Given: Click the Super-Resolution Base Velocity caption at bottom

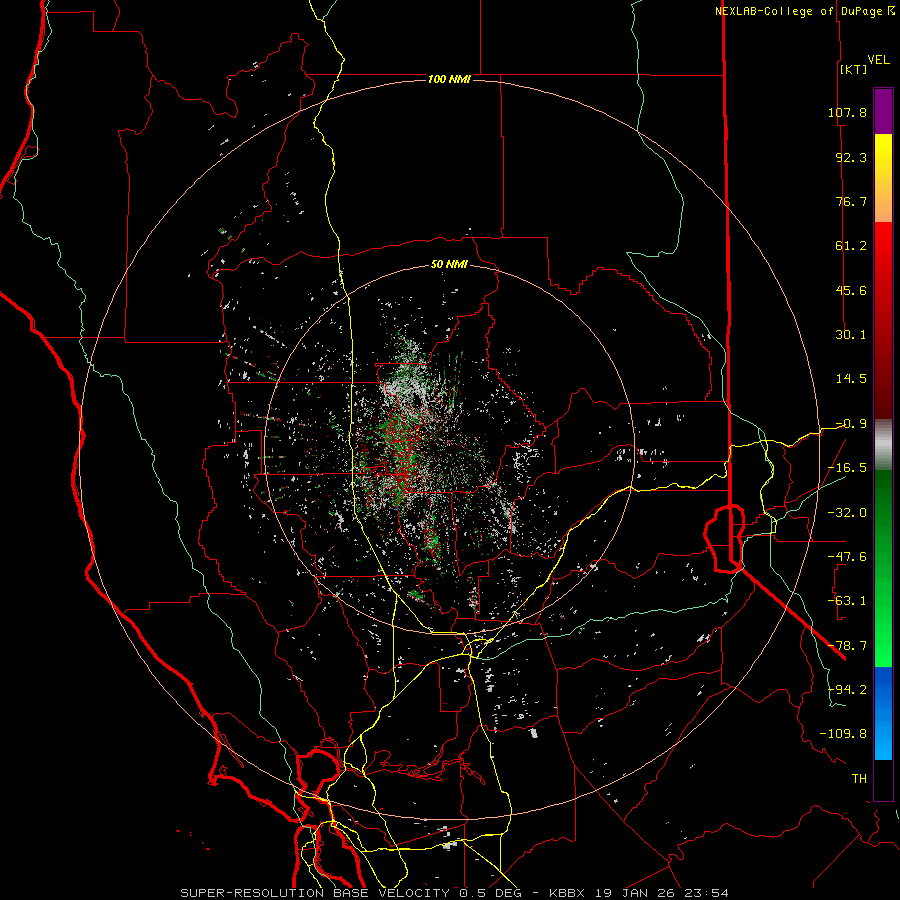Looking at the screenshot, I should 455,893.
